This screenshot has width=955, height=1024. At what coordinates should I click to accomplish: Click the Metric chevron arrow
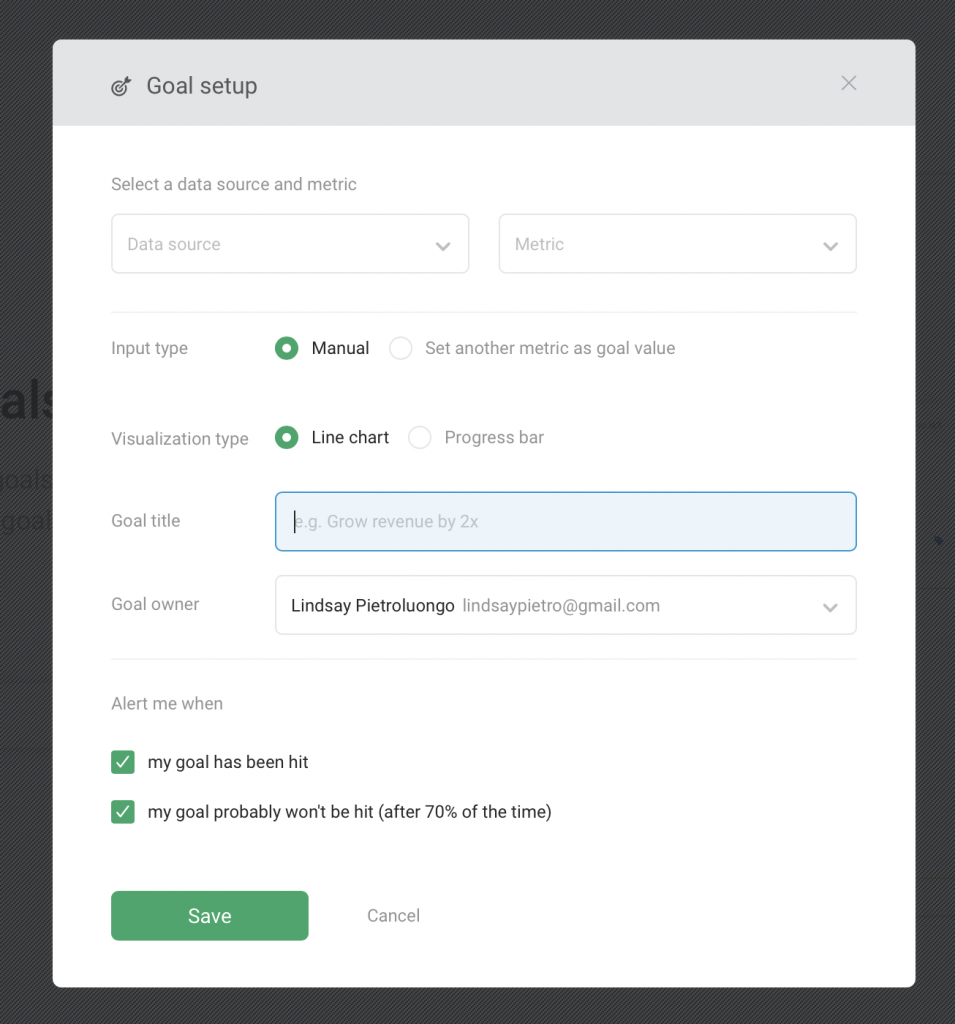[830, 246]
